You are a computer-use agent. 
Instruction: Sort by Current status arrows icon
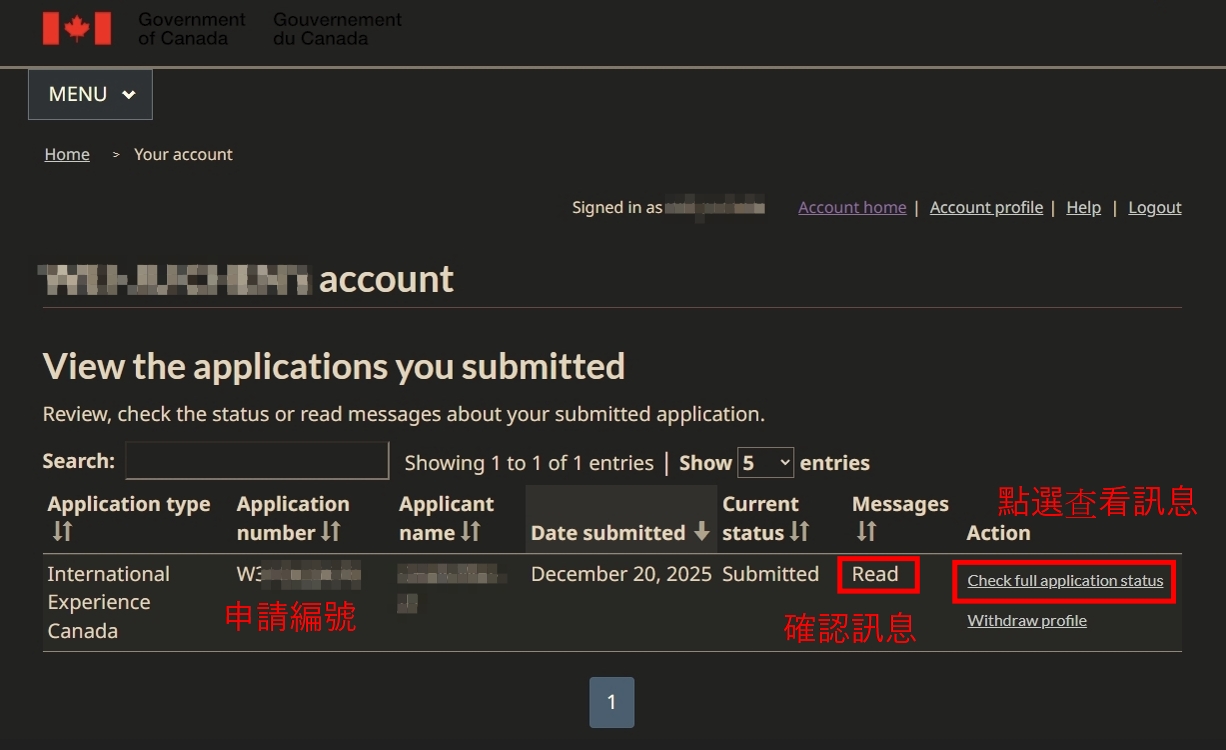[799, 532]
